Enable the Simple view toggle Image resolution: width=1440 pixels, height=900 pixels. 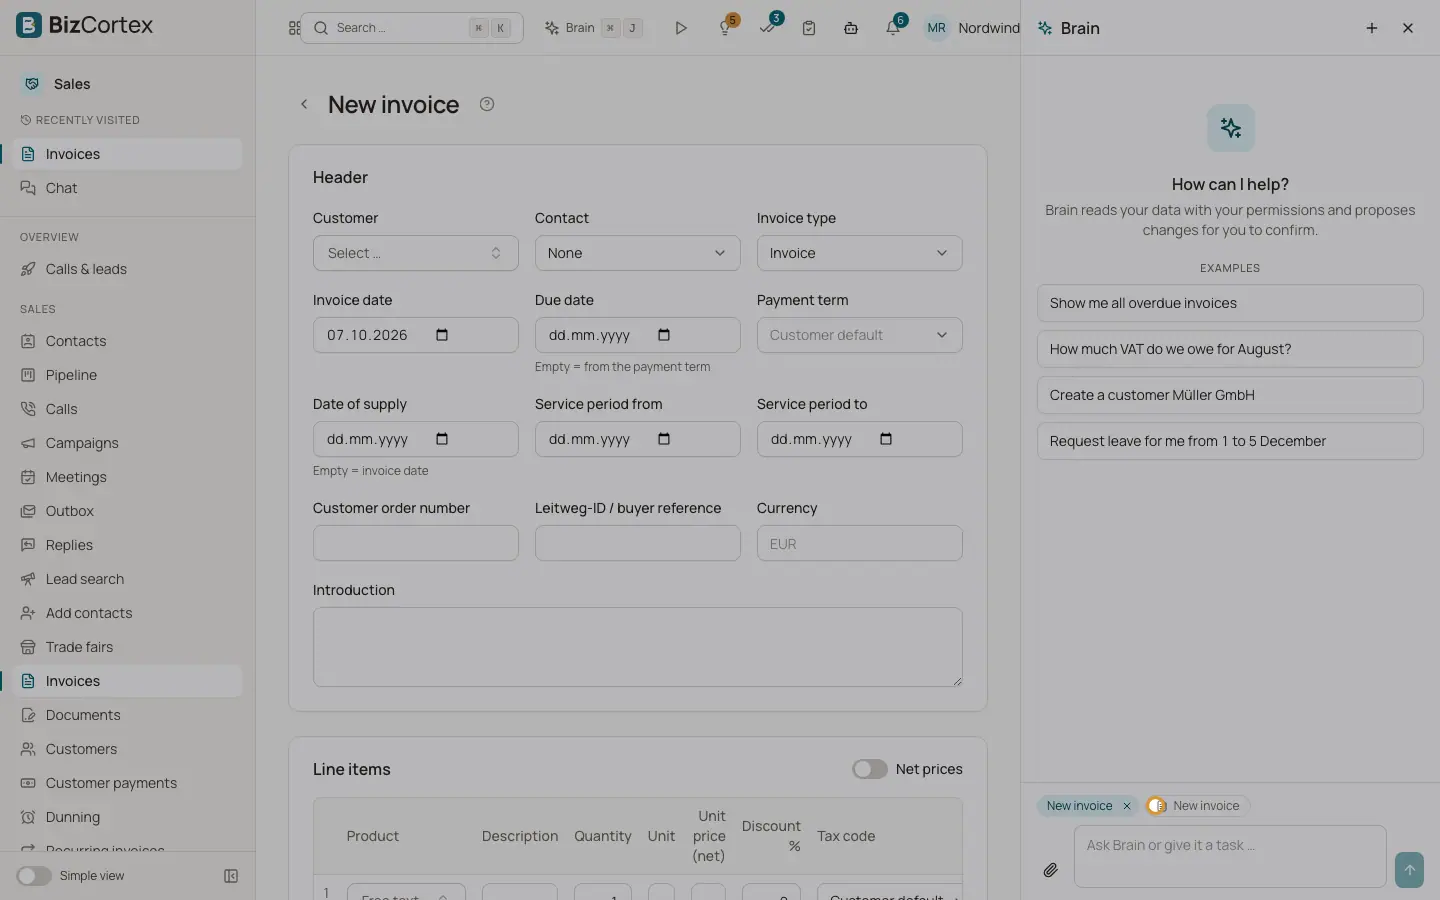pyautogui.click(x=34, y=876)
